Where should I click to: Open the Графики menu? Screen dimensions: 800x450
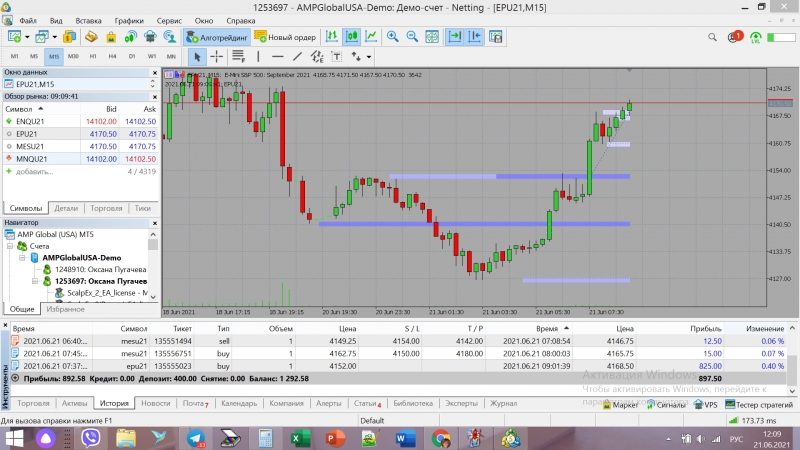(129, 21)
